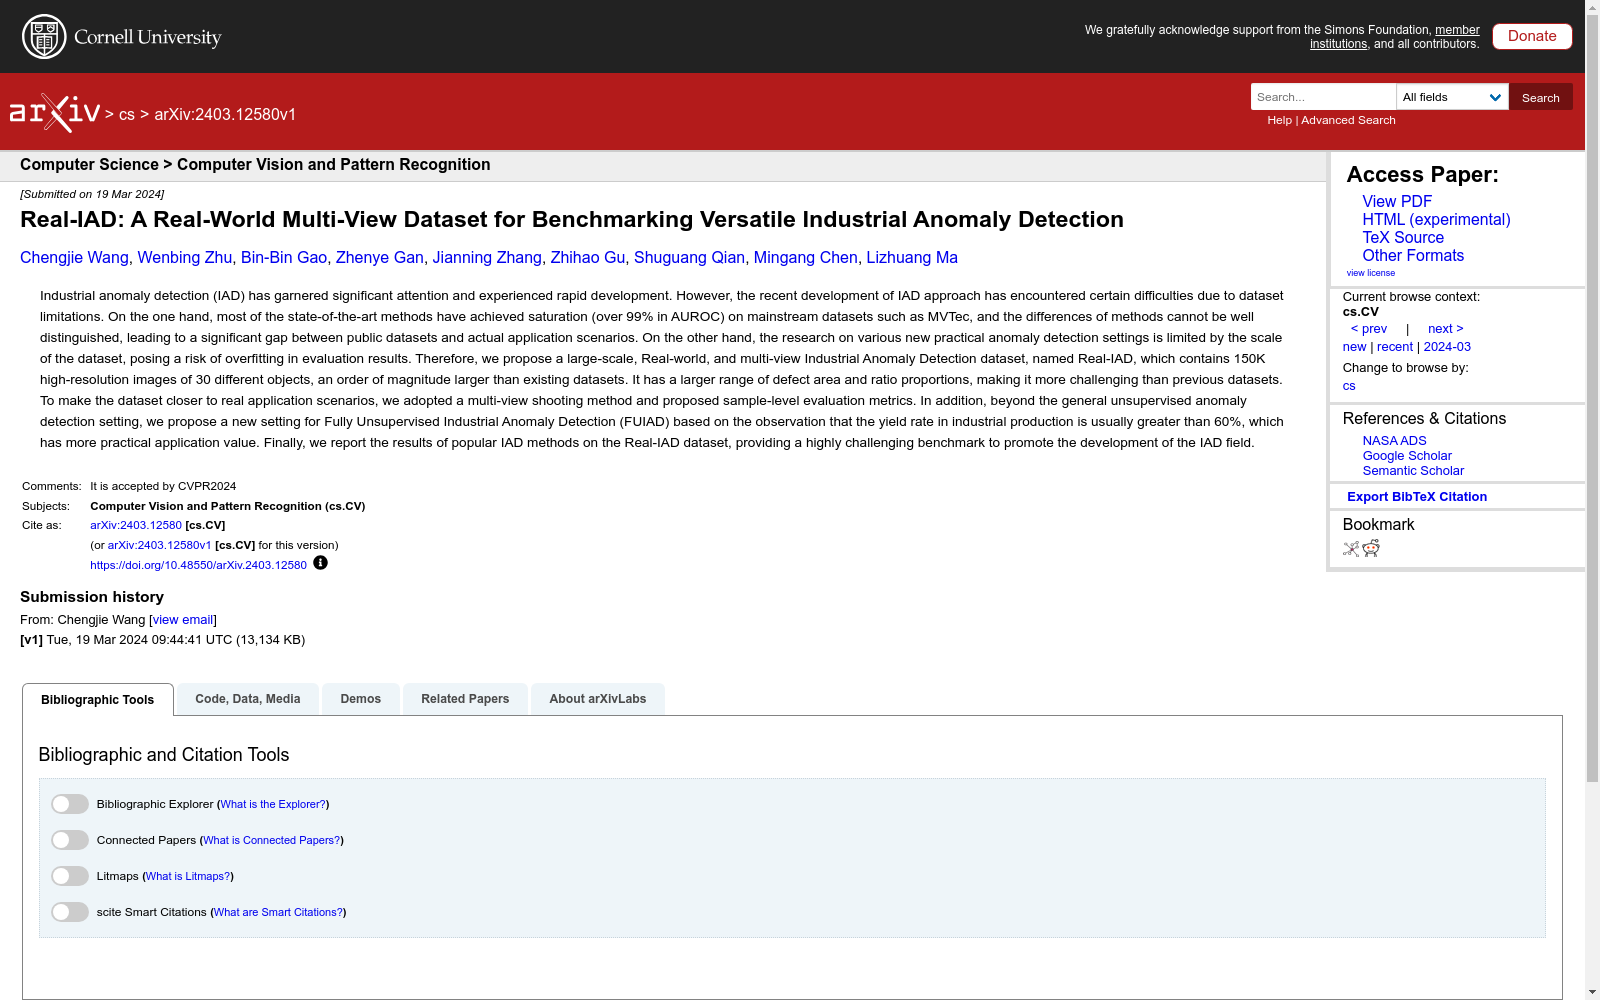
Task: Open HTML (experimental) version
Action: [x=1436, y=219]
